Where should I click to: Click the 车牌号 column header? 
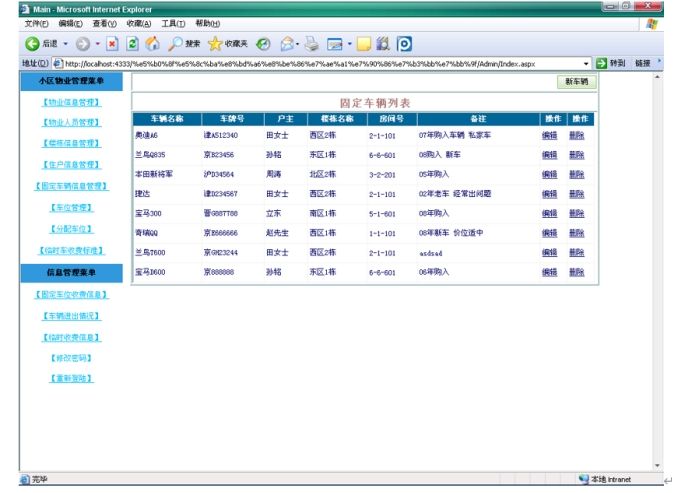click(x=232, y=119)
